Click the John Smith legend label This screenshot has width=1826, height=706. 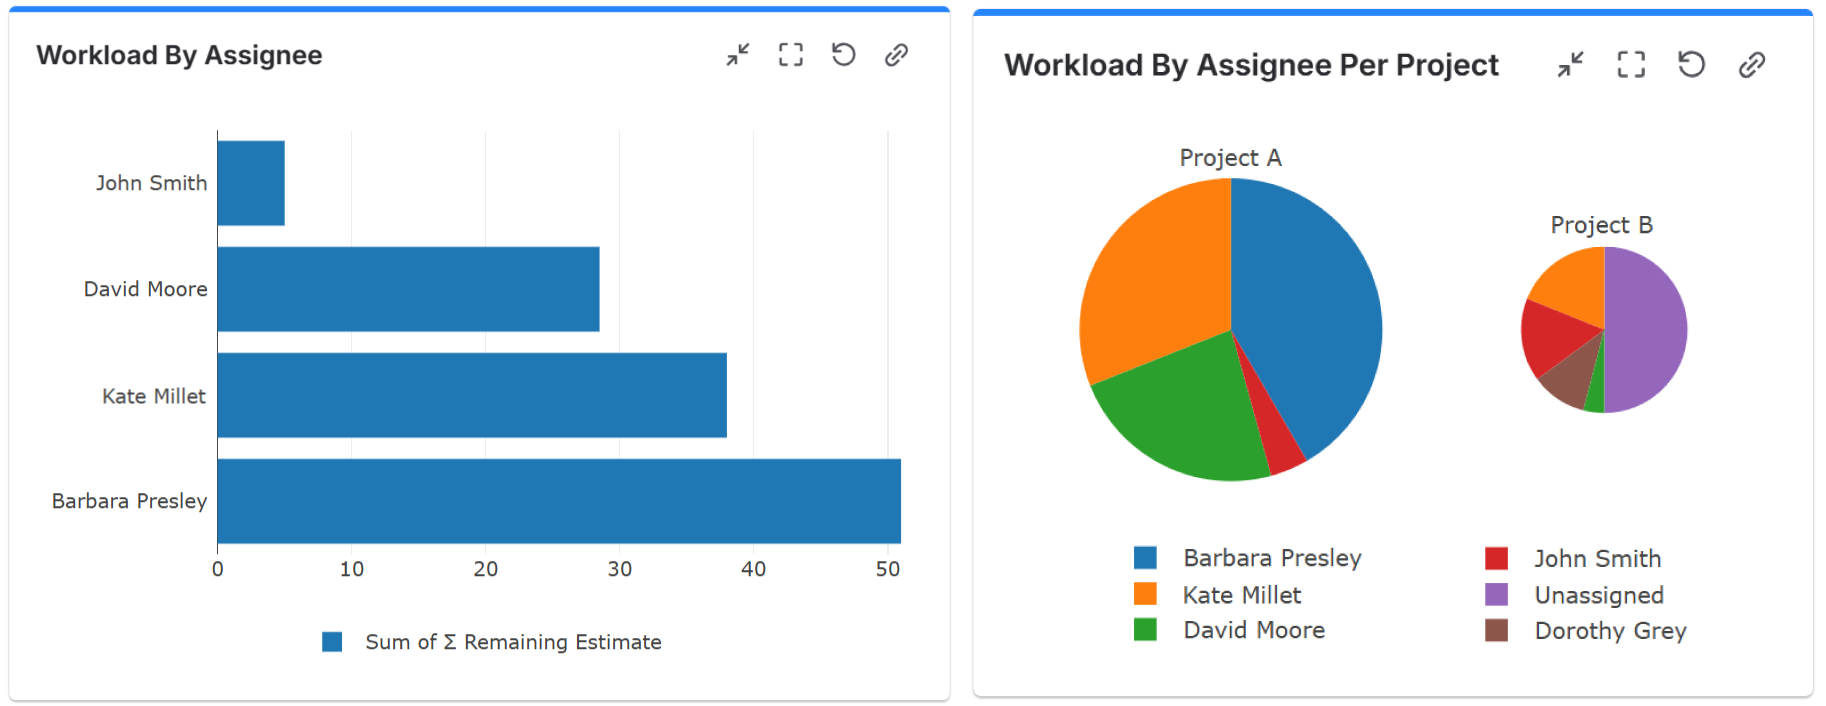(x=1597, y=559)
